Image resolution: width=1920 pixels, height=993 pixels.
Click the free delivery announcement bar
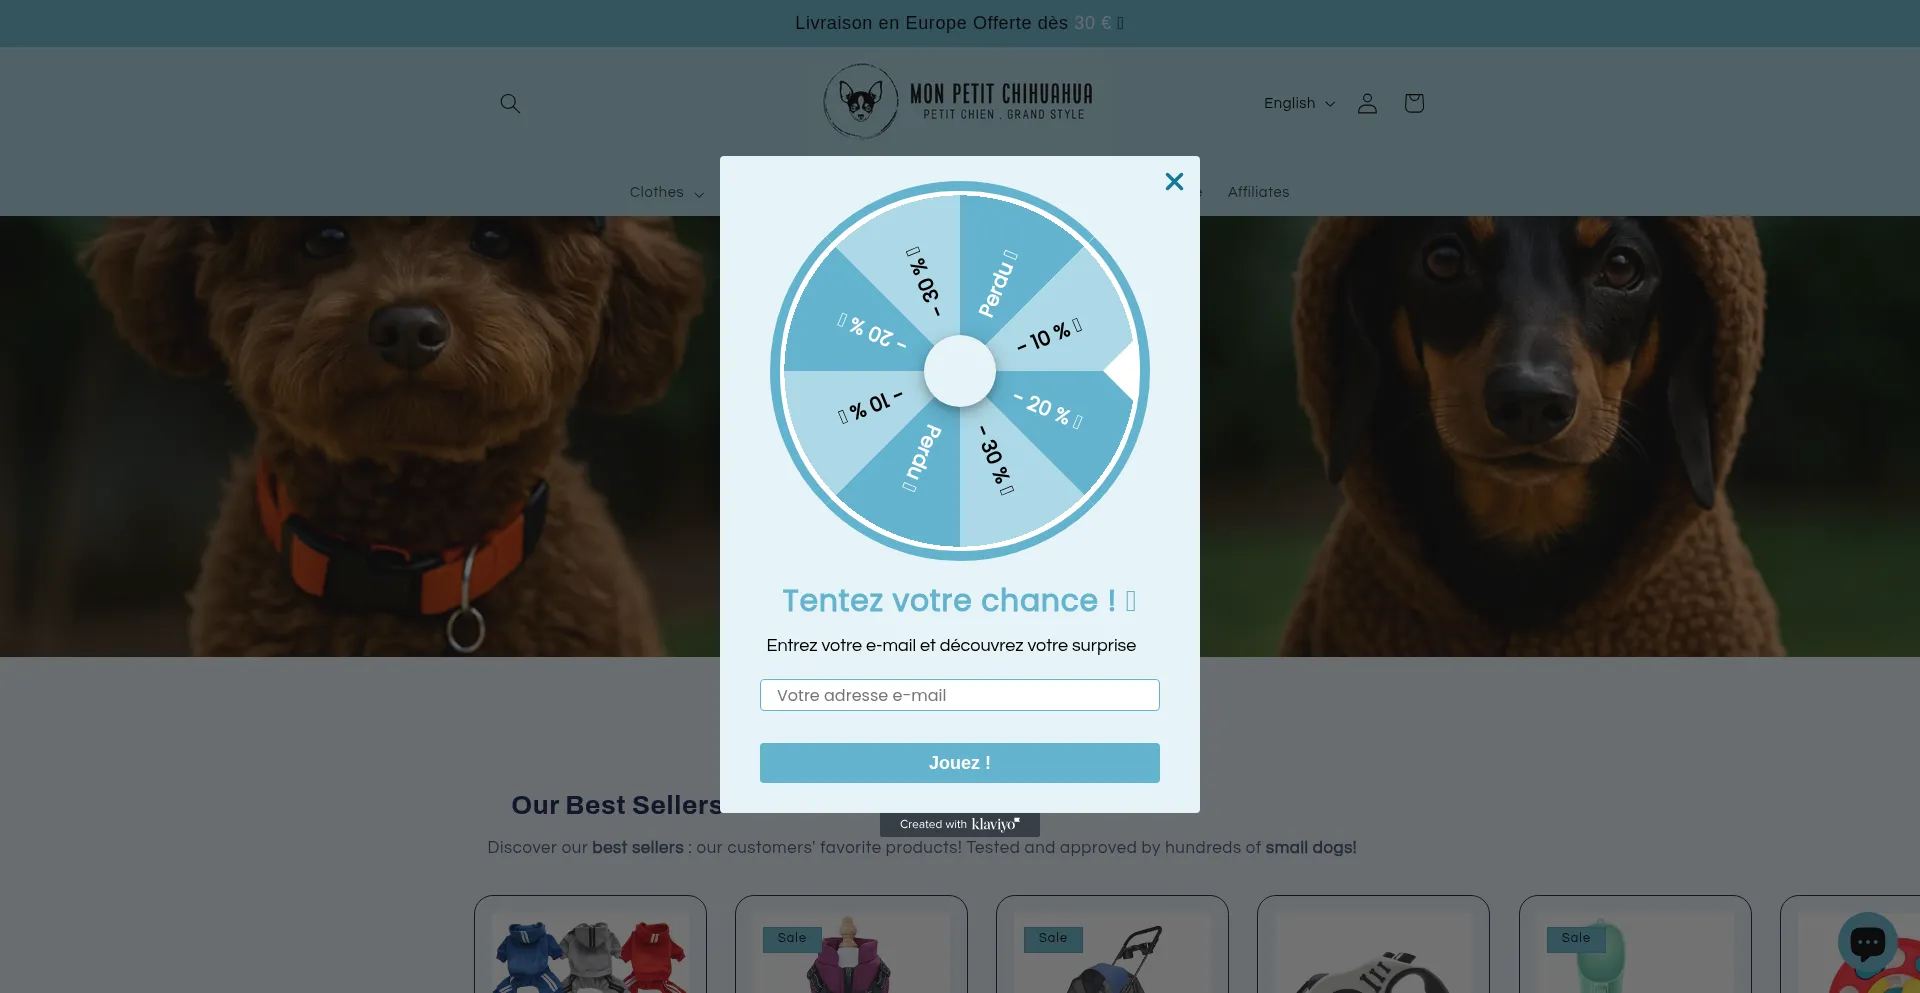tap(960, 23)
